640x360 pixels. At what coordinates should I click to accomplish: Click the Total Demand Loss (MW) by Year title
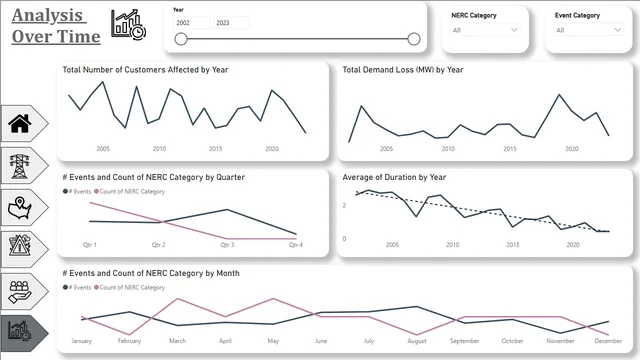click(x=403, y=70)
